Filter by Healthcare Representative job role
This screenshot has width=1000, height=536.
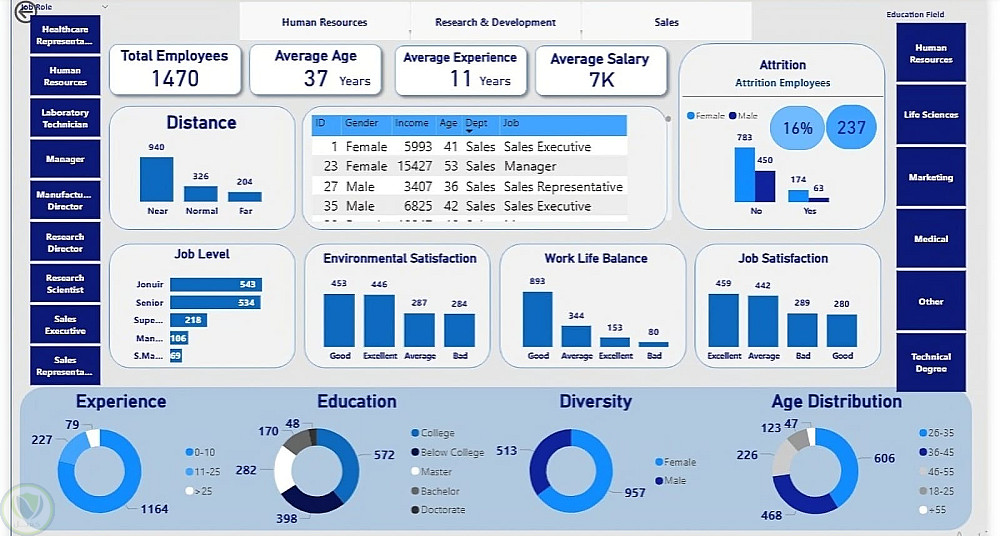click(x=65, y=35)
